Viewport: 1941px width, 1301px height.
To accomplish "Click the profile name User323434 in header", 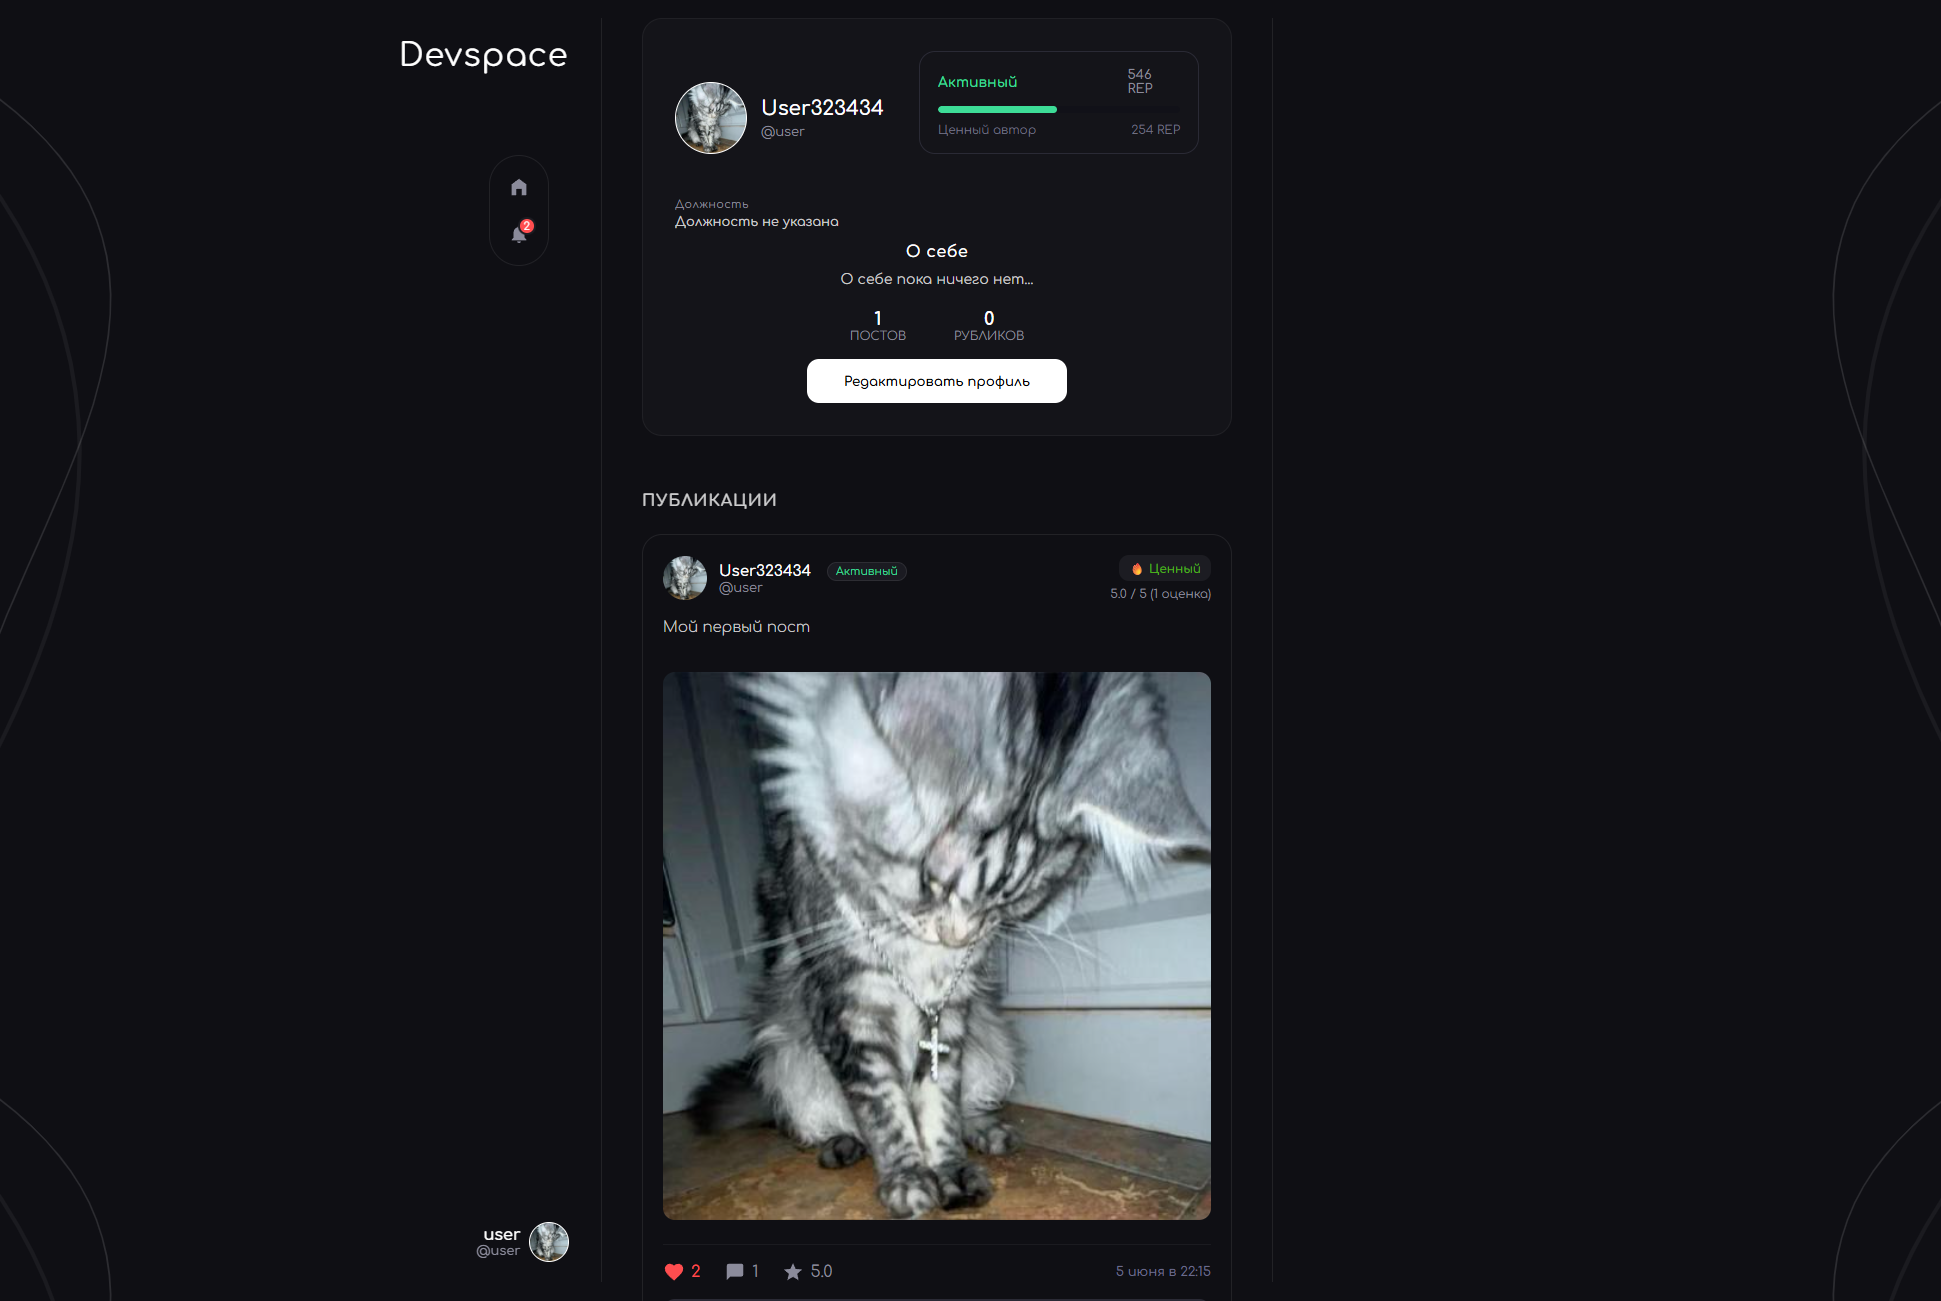I will tap(822, 108).
